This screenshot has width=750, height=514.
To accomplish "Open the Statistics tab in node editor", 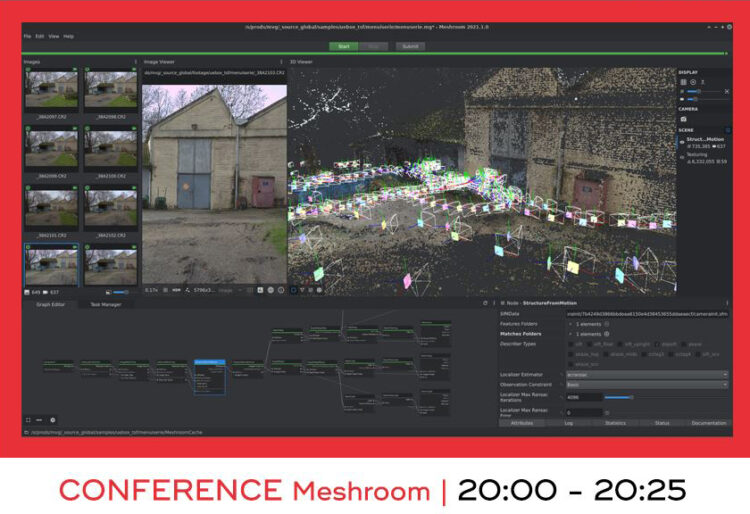I will (615, 423).
